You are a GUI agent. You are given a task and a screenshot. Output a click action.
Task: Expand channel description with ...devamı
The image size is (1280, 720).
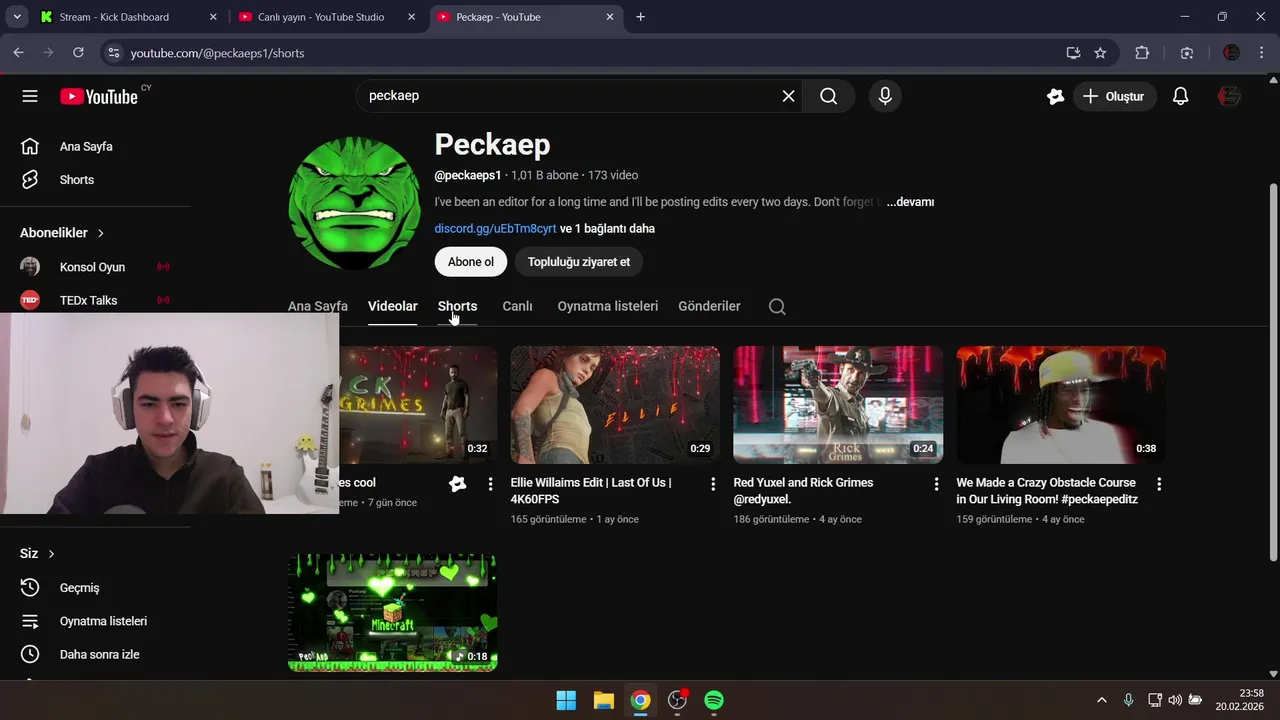point(910,202)
